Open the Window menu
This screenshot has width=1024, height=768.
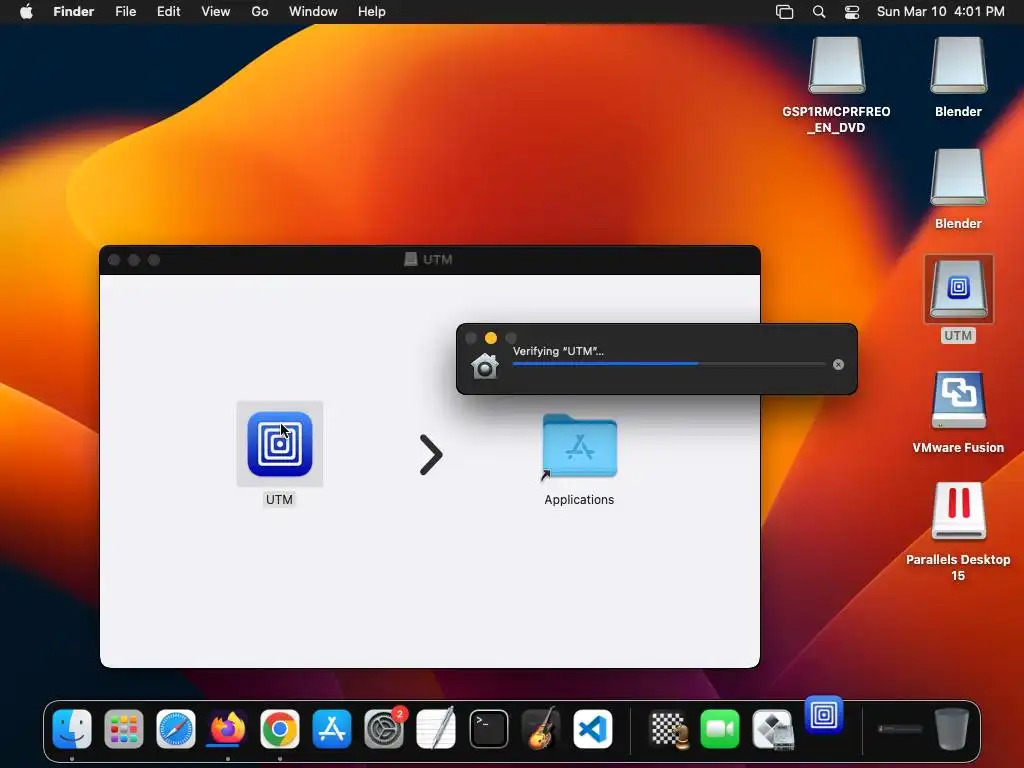pyautogui.click(x=313, y=12)
